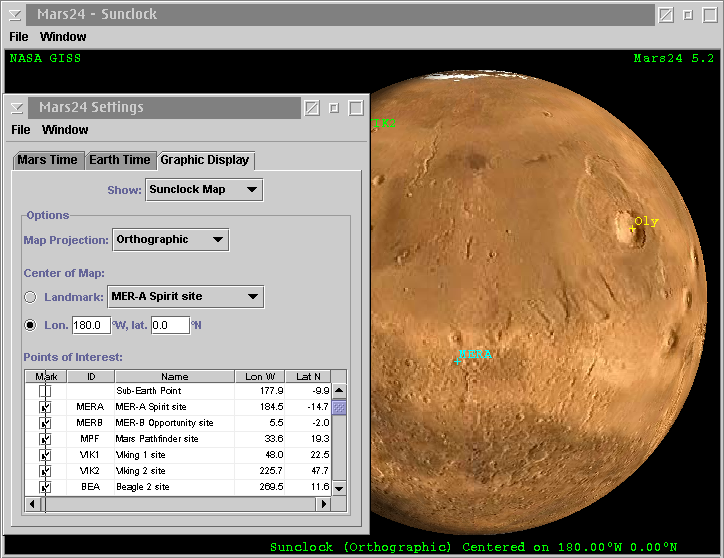724x558 pixels.
Task: Click the MERA marker on Mars globe
Action: click(x=457, y=361)
